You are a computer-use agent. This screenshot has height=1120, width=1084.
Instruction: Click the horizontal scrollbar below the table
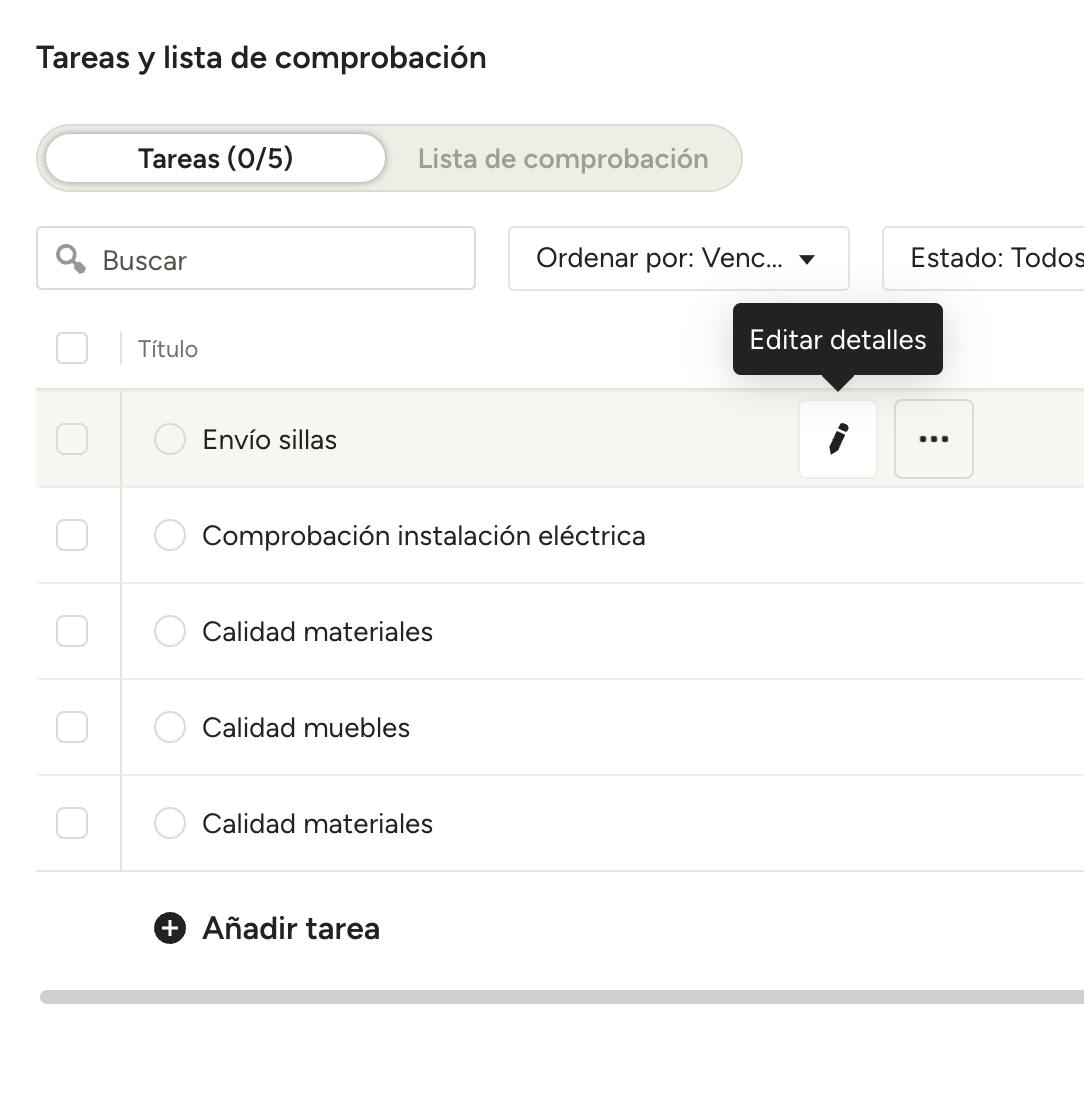pos(560,997)
